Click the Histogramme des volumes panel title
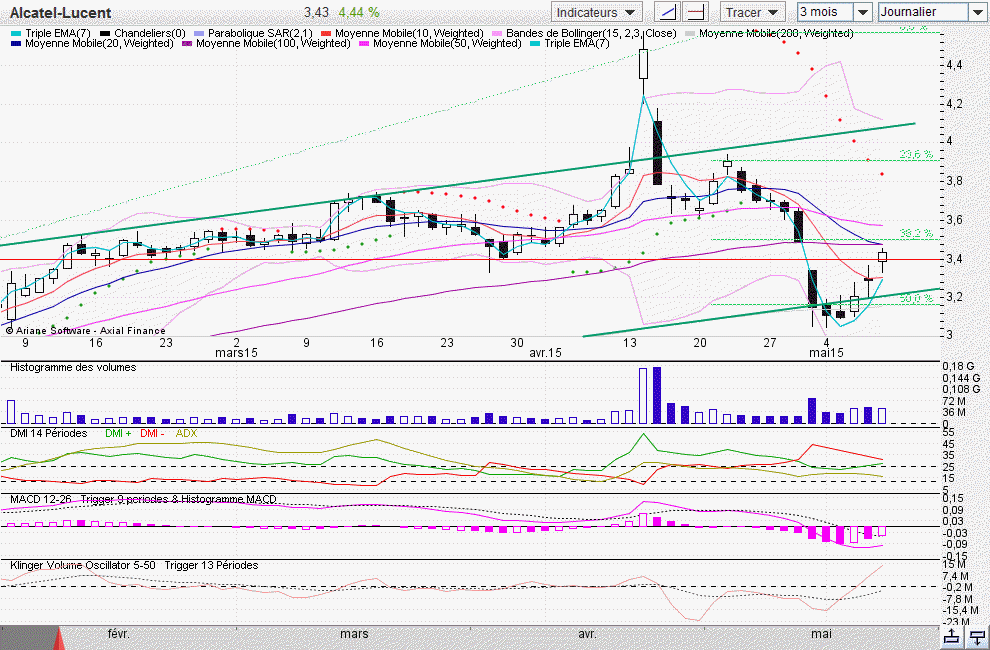Viewport: 990px width, 650px height. pyautogui.click(x=73, y=367)
